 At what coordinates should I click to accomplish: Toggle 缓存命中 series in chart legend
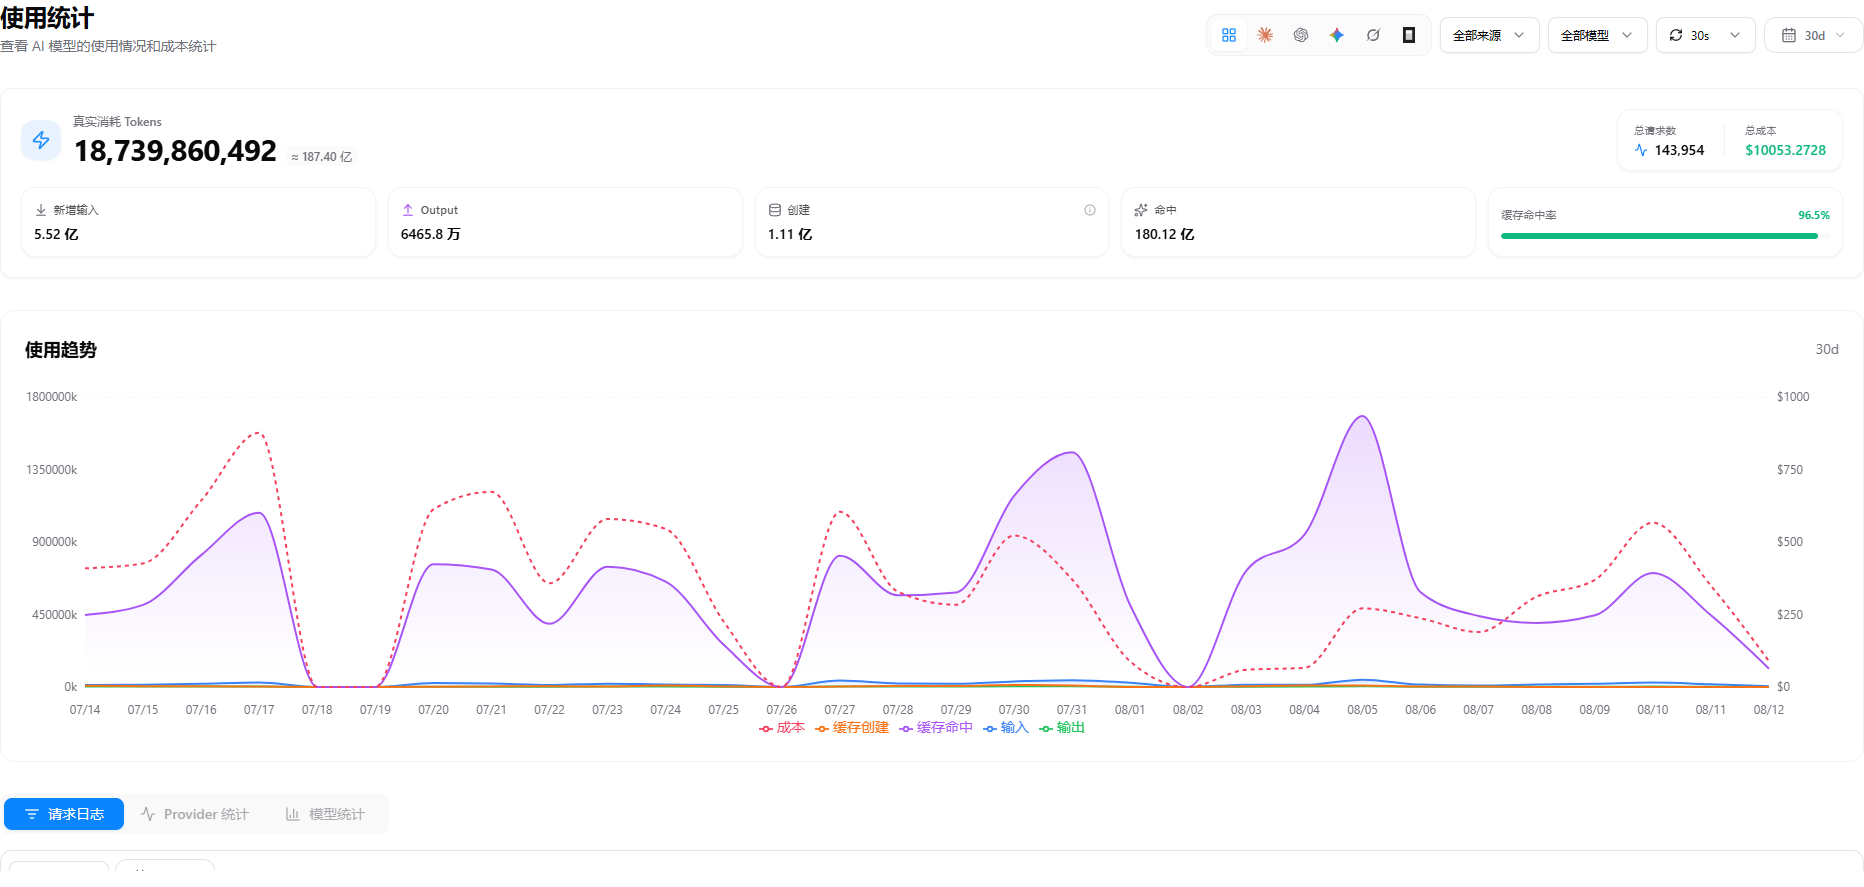(936, 728)
